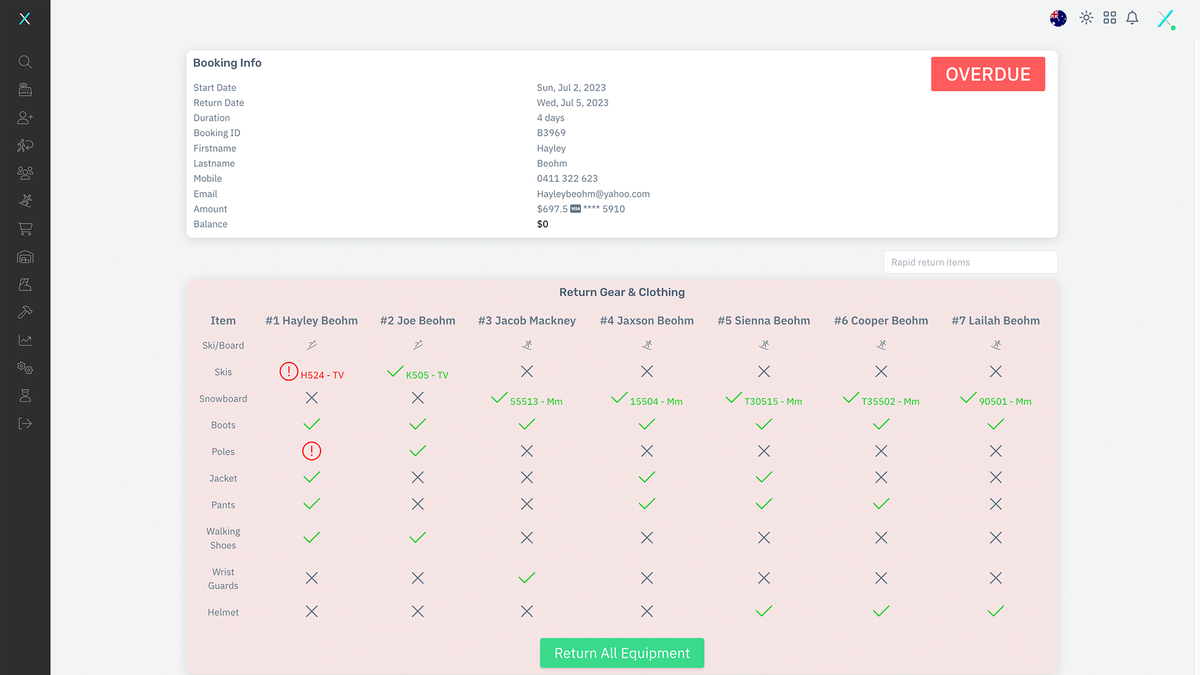
Task: Select Joe's returned ski K505 - TV
Action: [426, 375]
